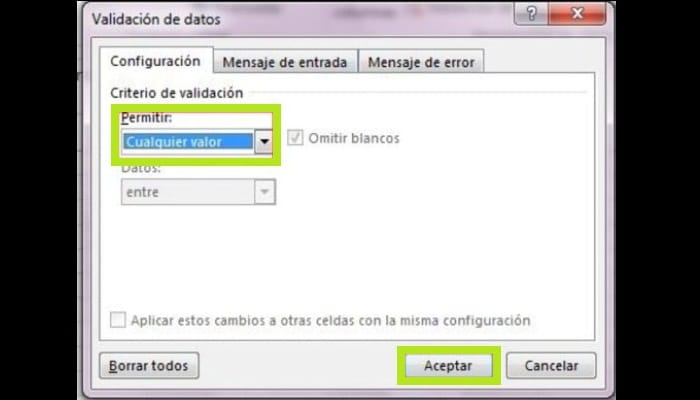Toggle the Omitir blancos checkbox
The width and height of the screenshot is (700, 400).
point(295,138)
